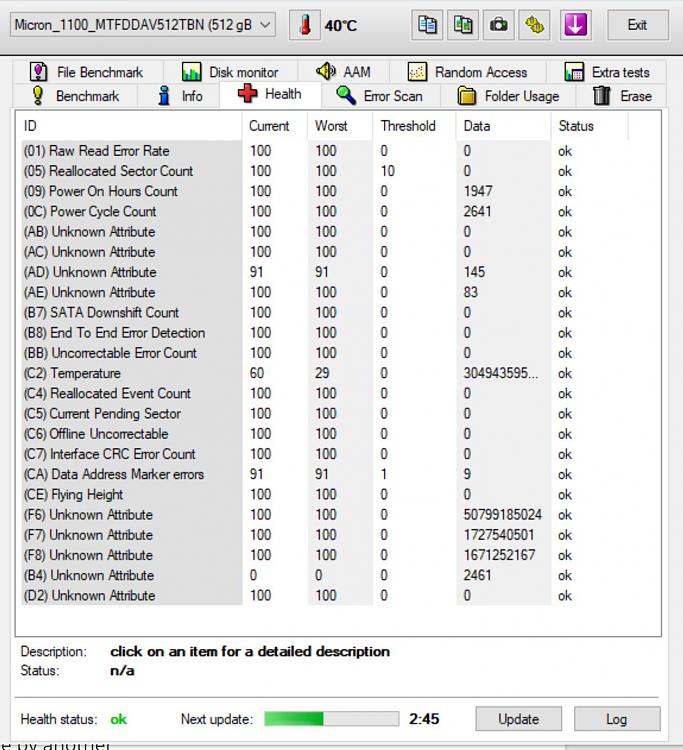Screen dimensions: 683x750
Task: Switch to the Error Scan tab
Action: coord(380,96)
